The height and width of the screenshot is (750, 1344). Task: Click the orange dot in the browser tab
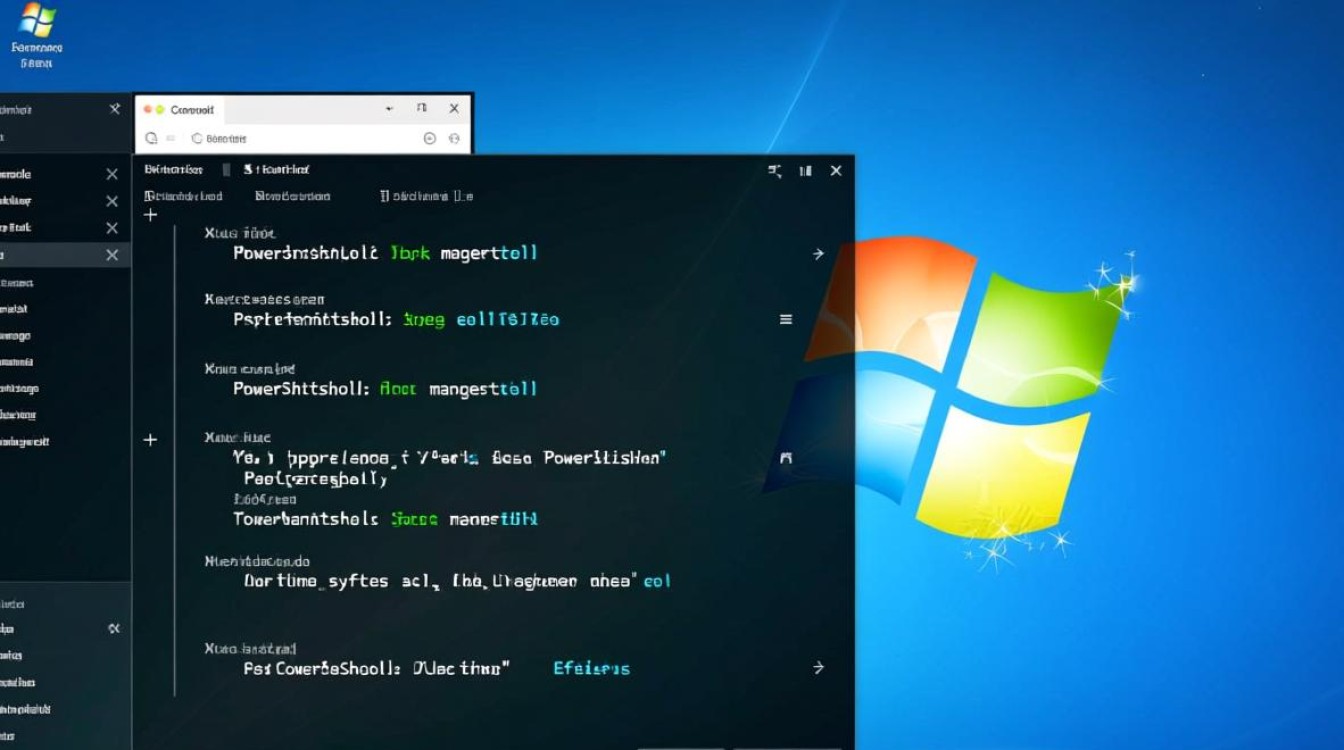tap(148, 107)
